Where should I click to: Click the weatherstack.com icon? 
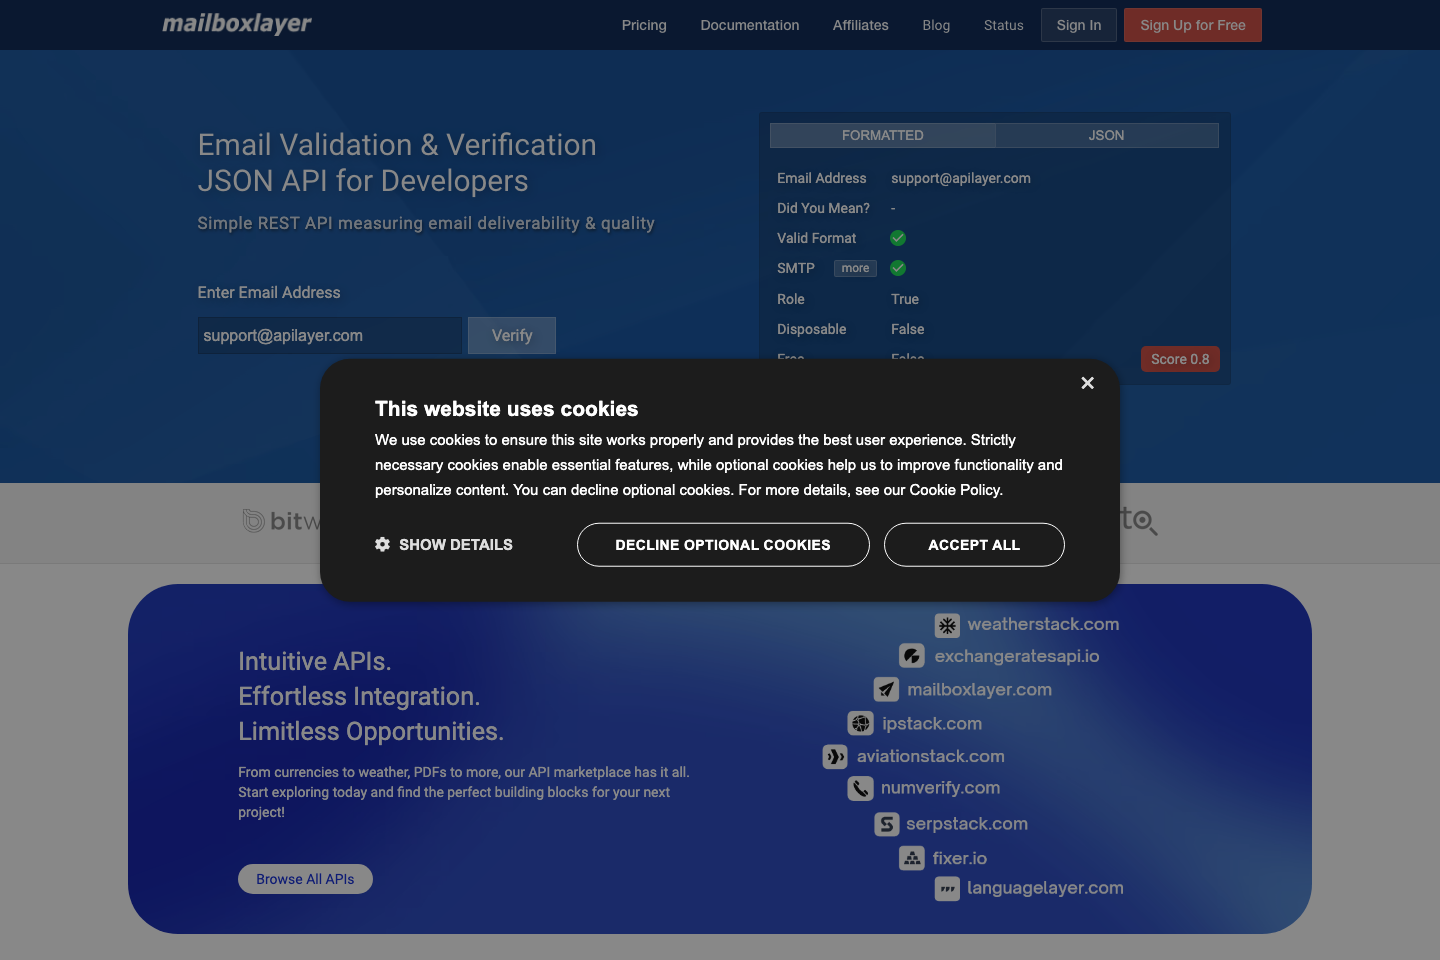click(947, 625)
